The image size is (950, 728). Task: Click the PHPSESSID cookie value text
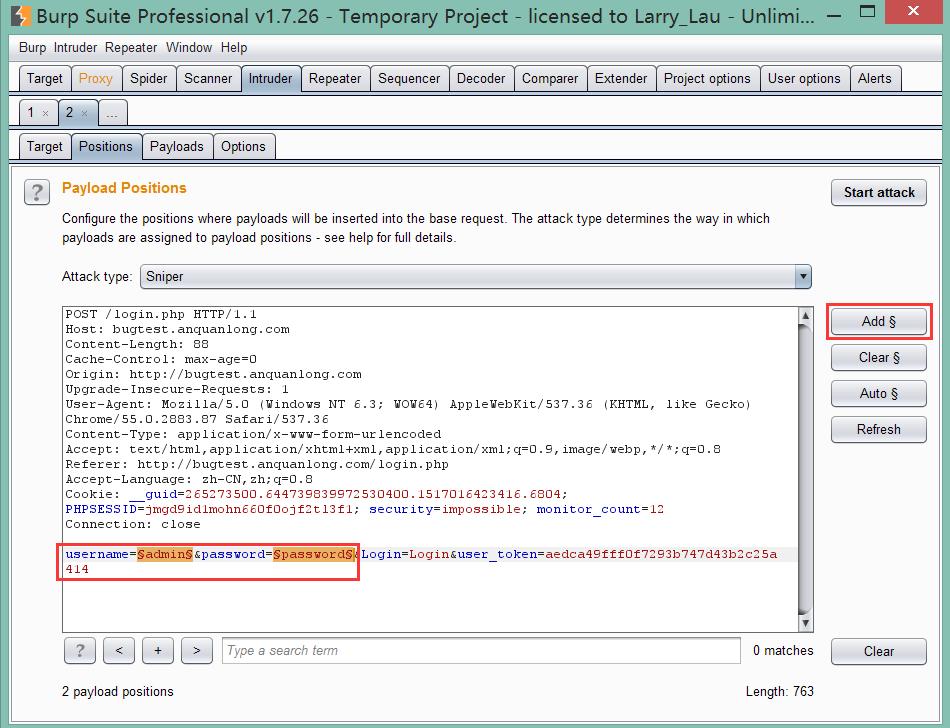click(x=249, y=509)
